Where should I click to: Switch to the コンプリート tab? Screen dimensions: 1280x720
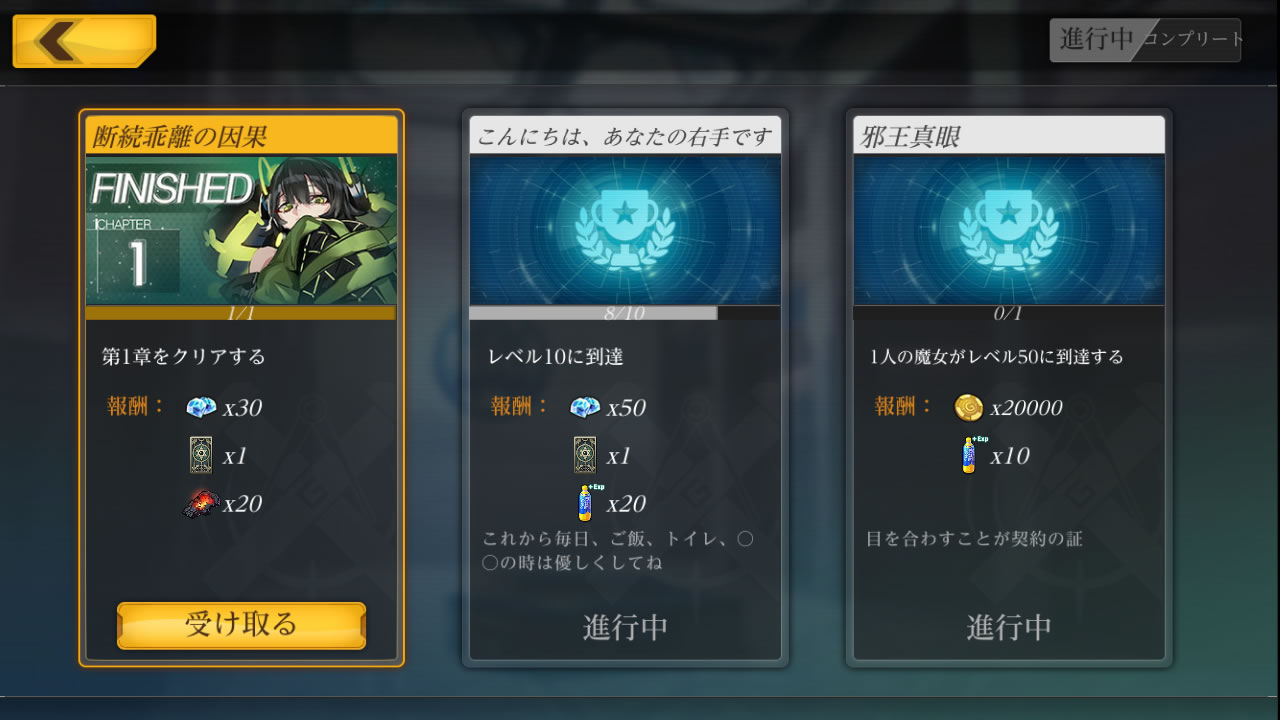[1192, 39]
